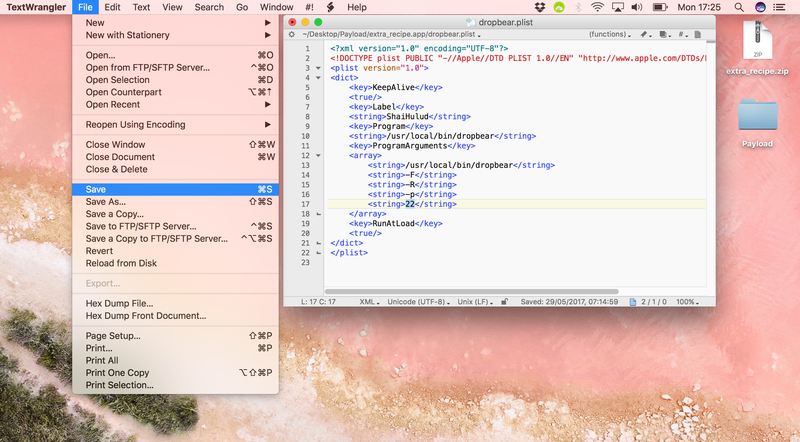Click the 2 / 1 / 0 document statistics text
Screen dimensions: 800x442
654,302
